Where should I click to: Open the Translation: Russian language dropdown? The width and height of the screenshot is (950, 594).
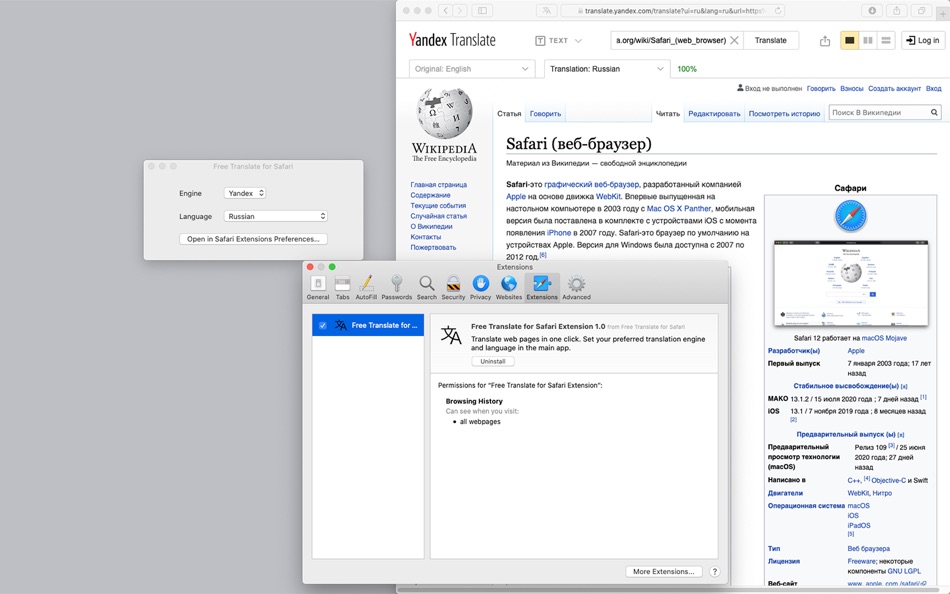click(x=607, y=69)
